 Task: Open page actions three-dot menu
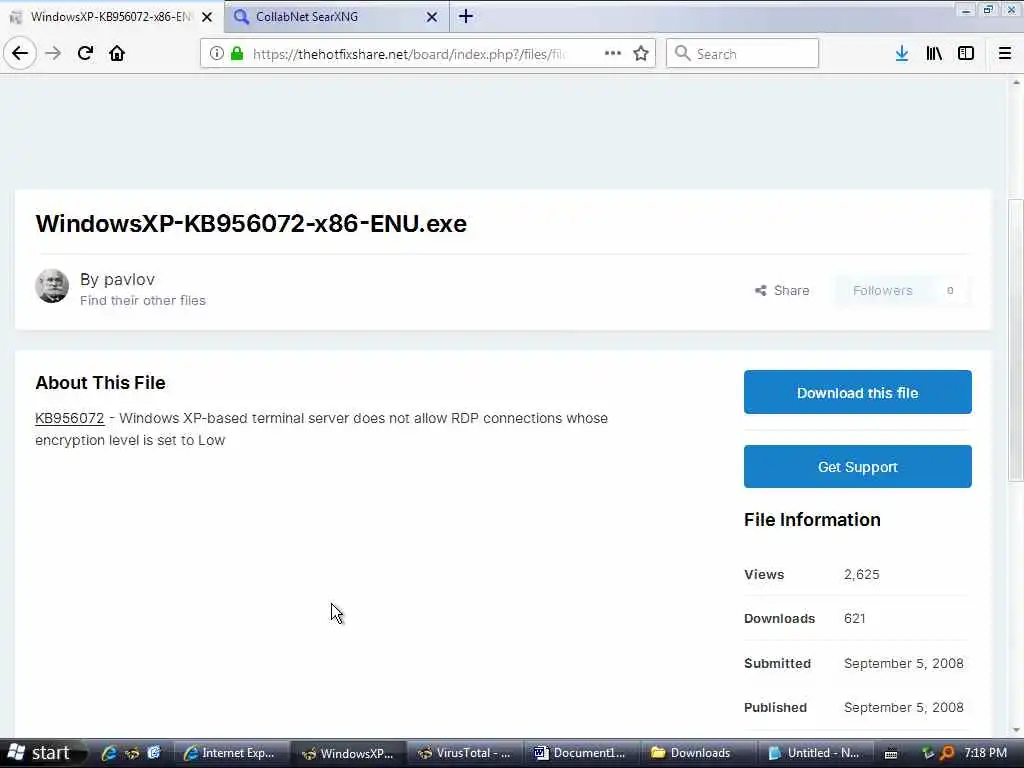pos(613,54)
